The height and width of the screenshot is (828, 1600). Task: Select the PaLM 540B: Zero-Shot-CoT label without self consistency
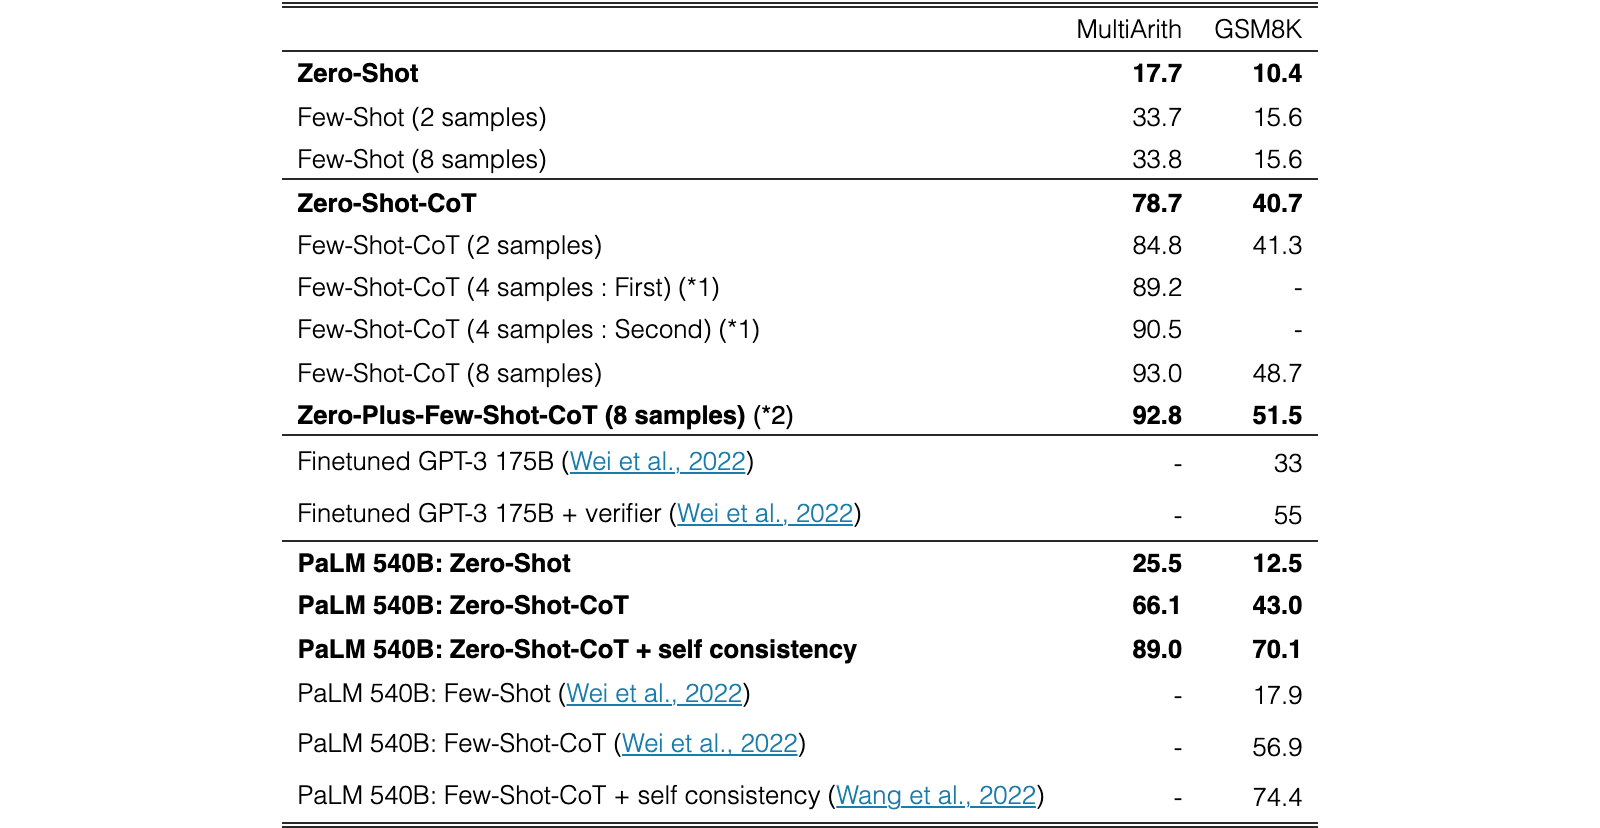463,606
